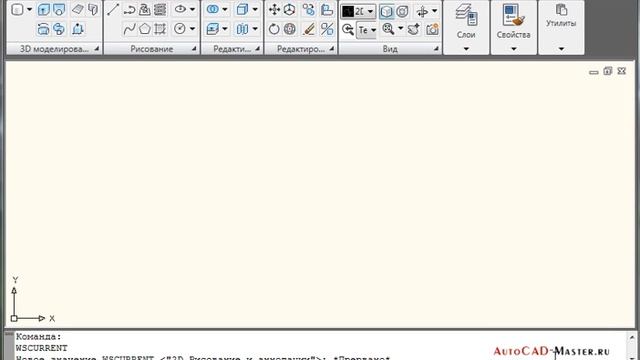Open the Extrude Faces dropdown arrow
This screenshot has height=360, width=640.
(x=224, y=29)
